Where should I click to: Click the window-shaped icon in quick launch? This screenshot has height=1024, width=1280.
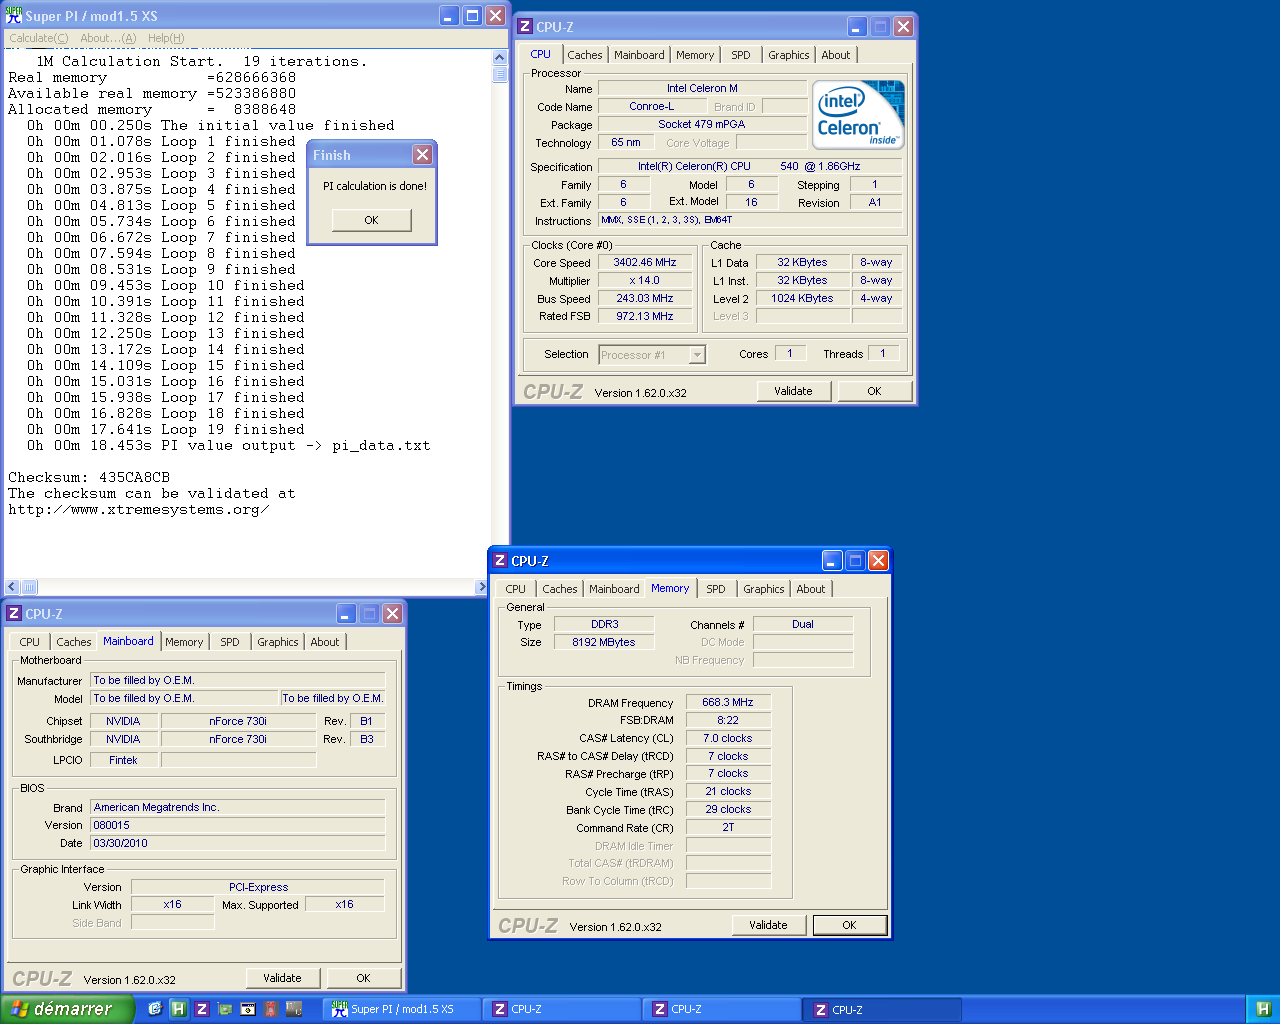point(247,1009)
